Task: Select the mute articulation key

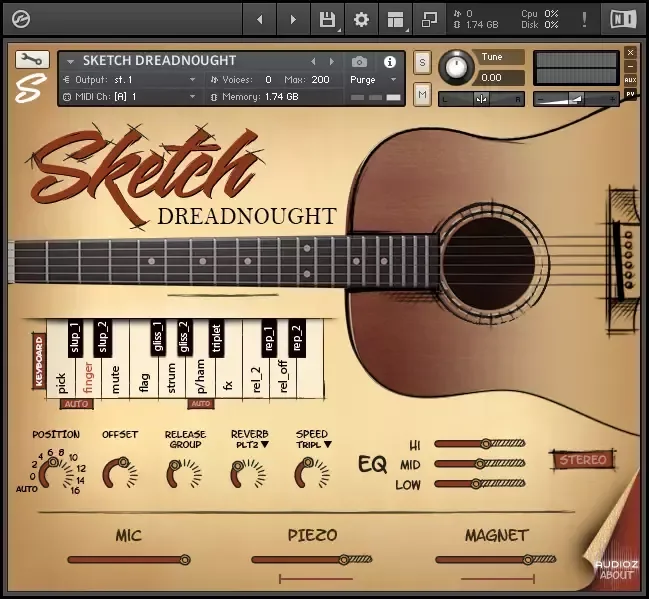Action: tap(115, 379)
